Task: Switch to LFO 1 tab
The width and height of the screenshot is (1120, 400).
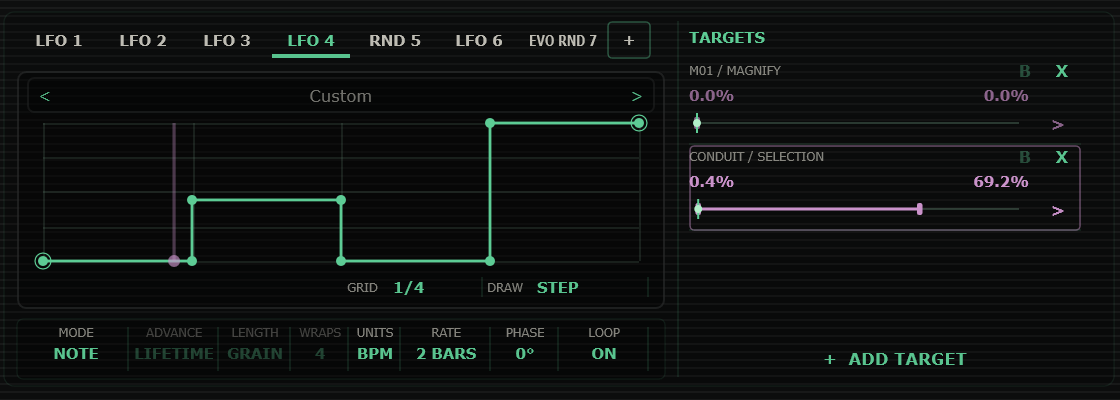Action: tap(59, 41)
